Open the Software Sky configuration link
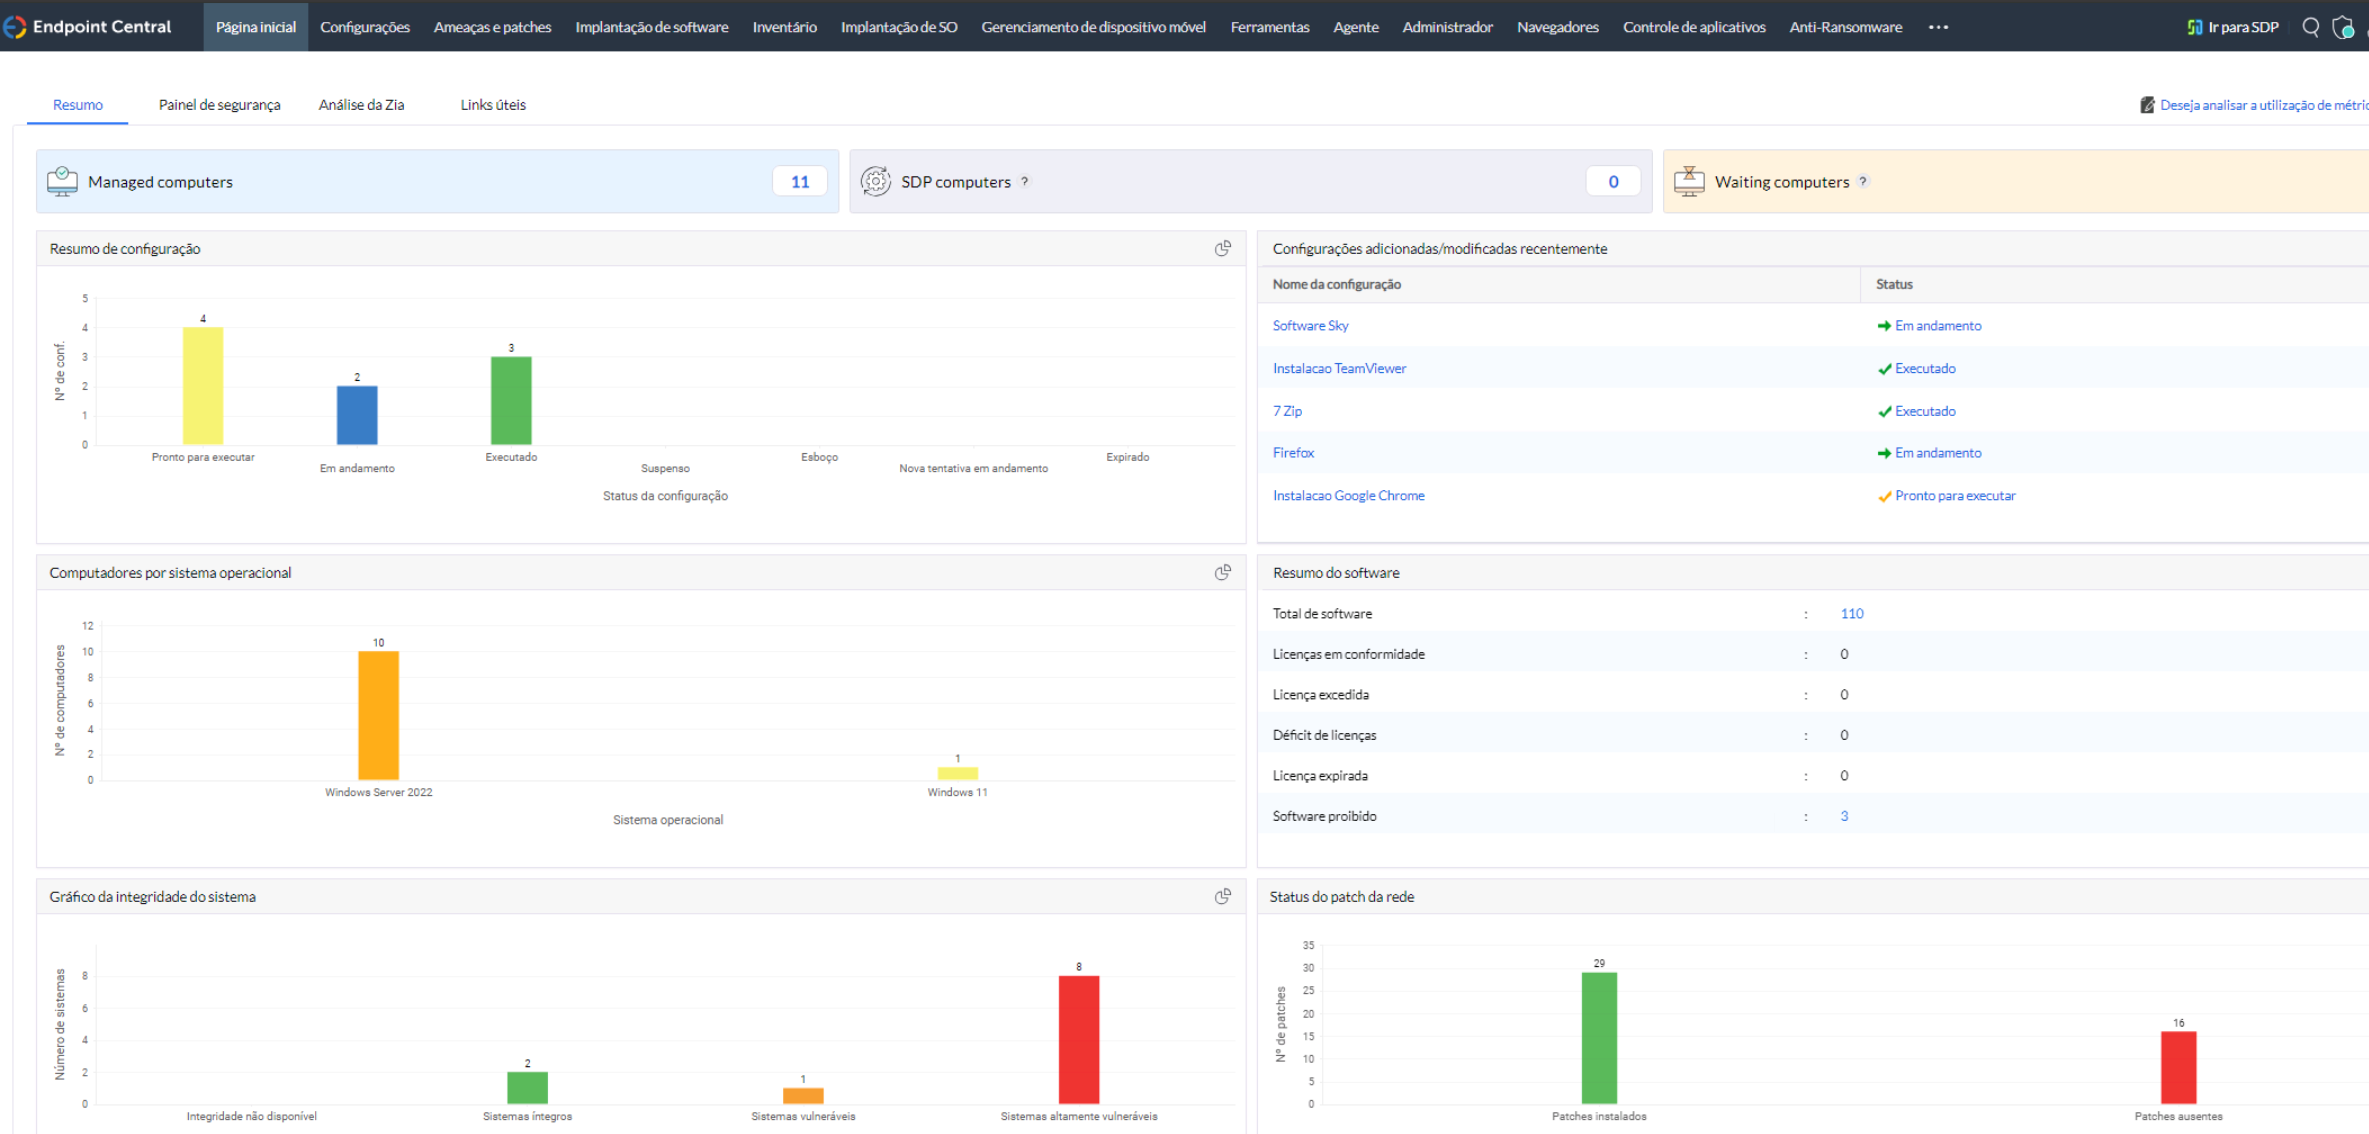 tap(1310, 326)
